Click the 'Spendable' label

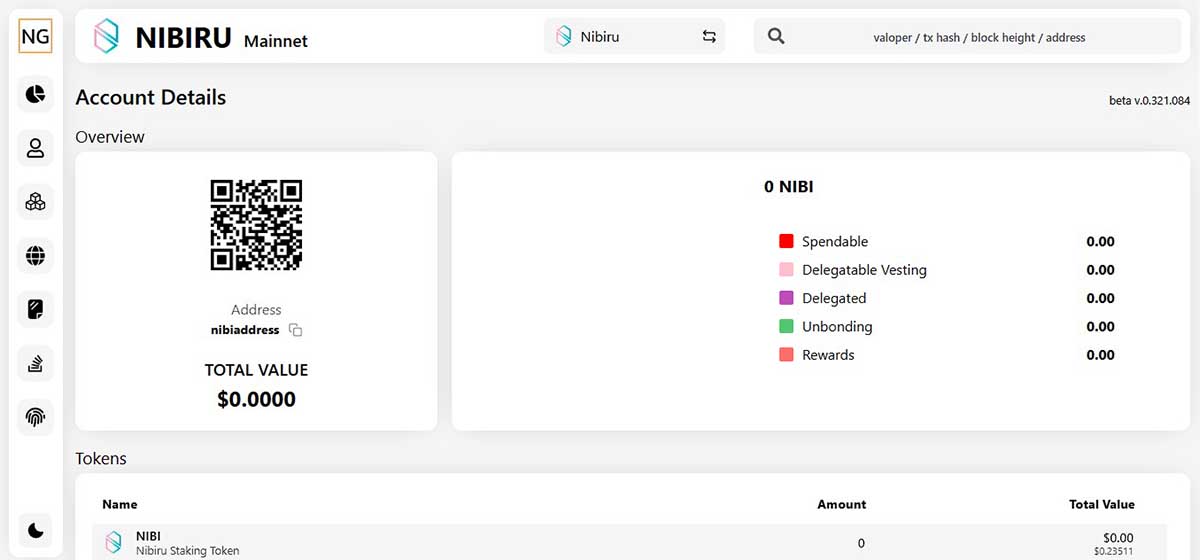point(835,242)
